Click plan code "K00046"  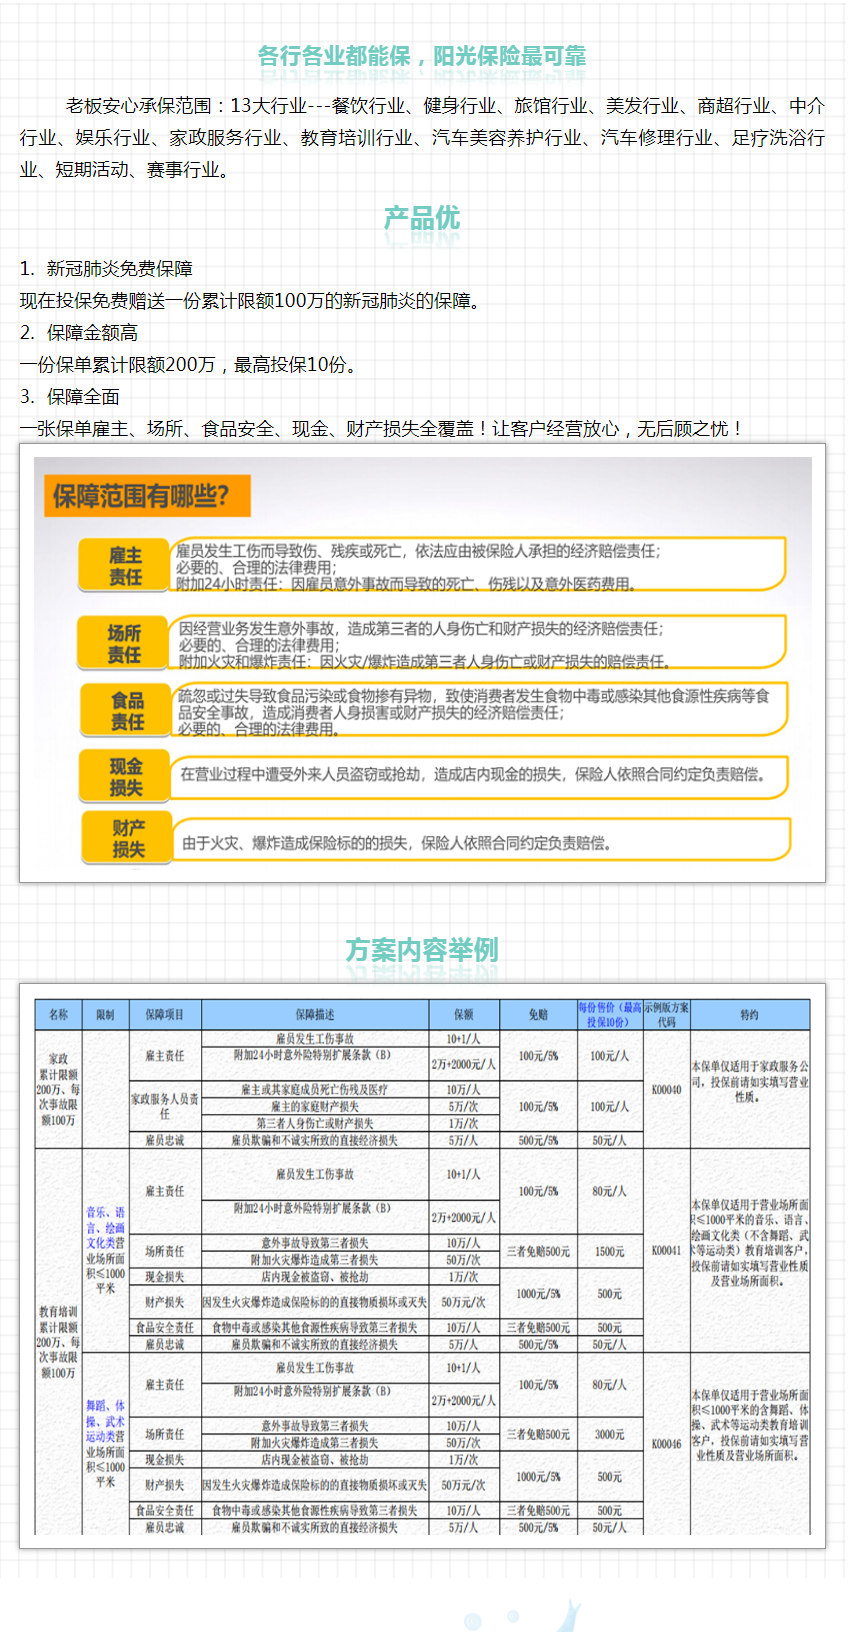666,1444
